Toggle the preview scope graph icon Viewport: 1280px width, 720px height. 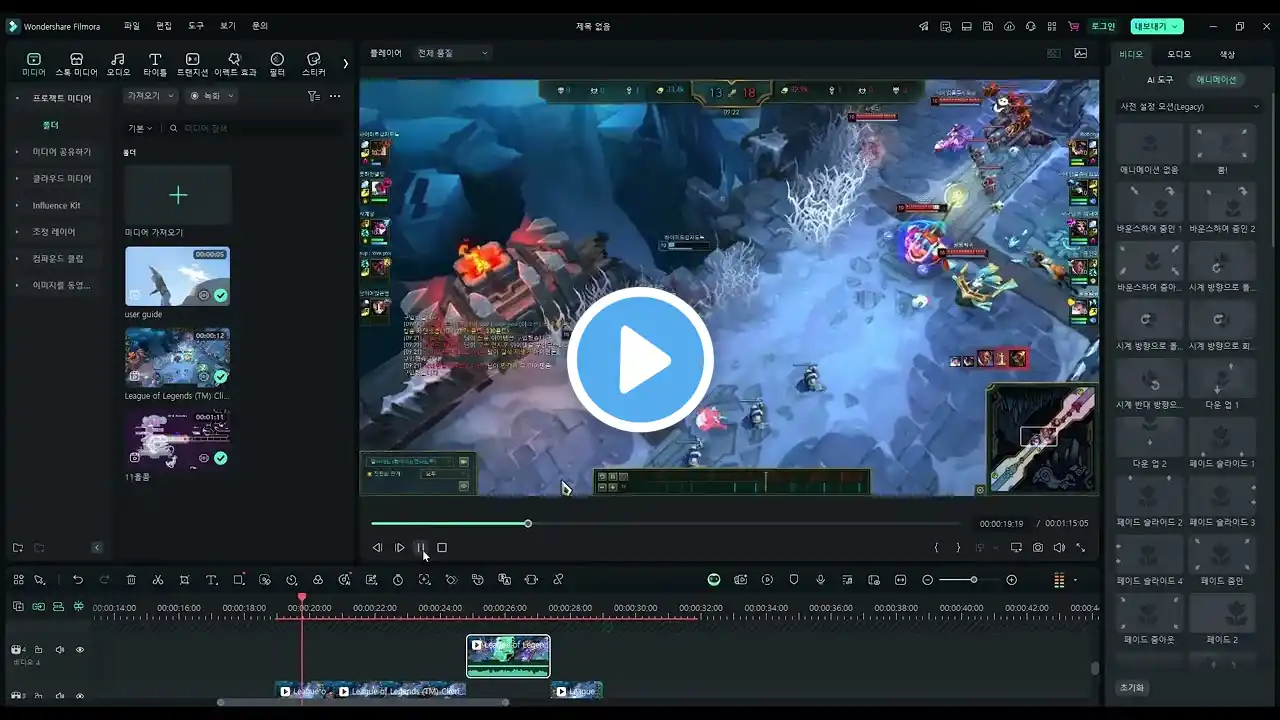point(1081,53)
